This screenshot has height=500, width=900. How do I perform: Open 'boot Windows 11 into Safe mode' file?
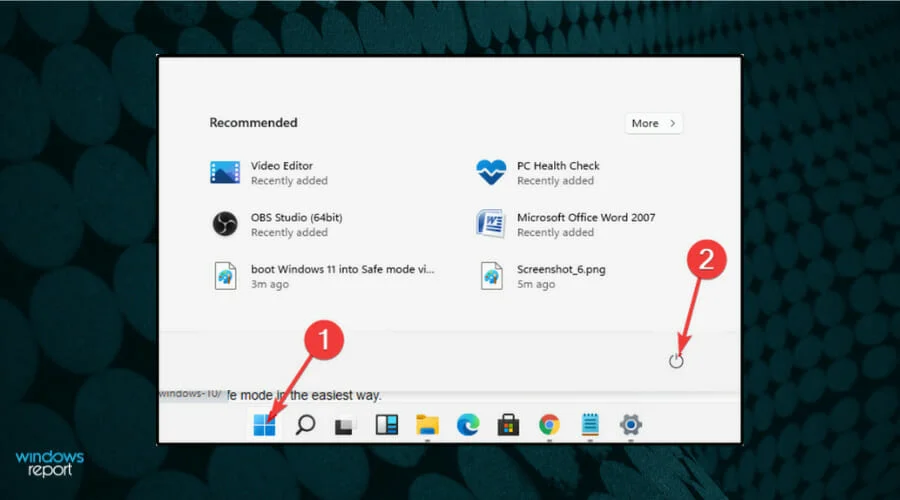pos(343,269)
